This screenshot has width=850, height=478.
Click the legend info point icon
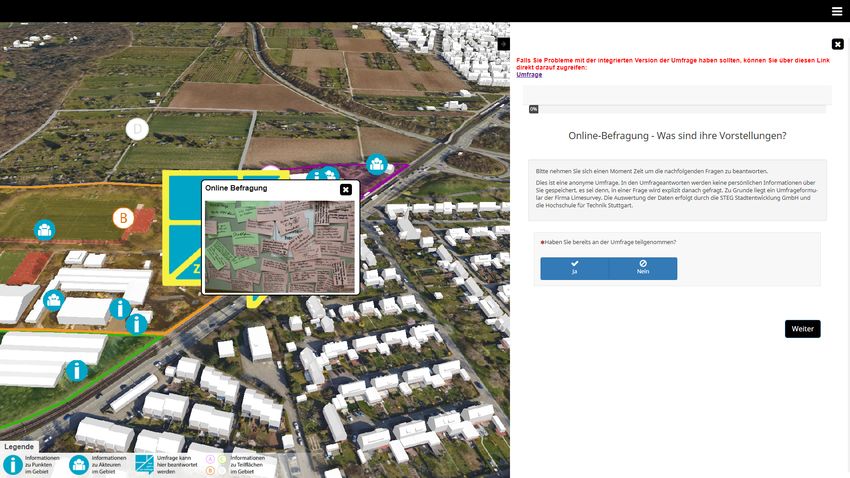point(12,465)
